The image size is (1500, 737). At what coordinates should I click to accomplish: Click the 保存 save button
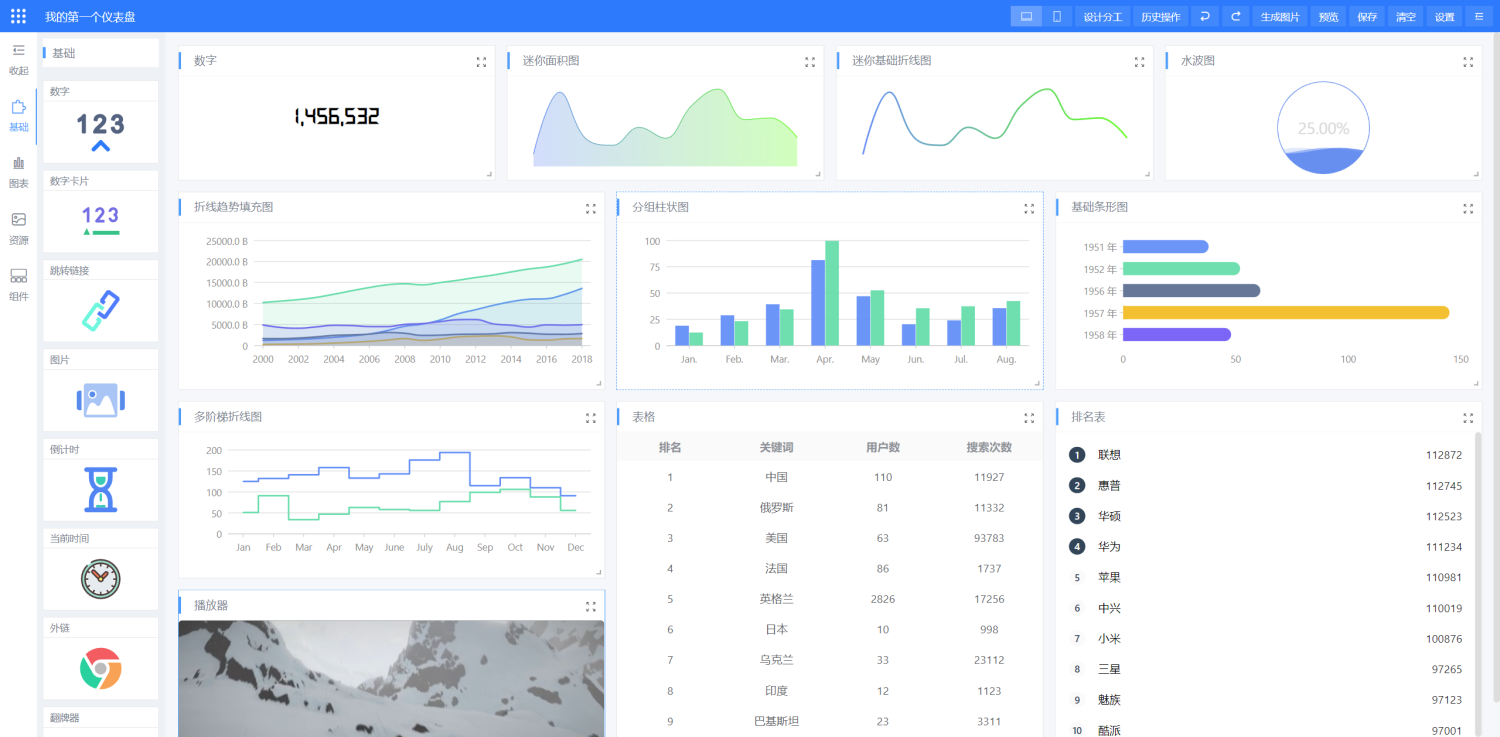pyautogui.click(x=1366, y=16)
